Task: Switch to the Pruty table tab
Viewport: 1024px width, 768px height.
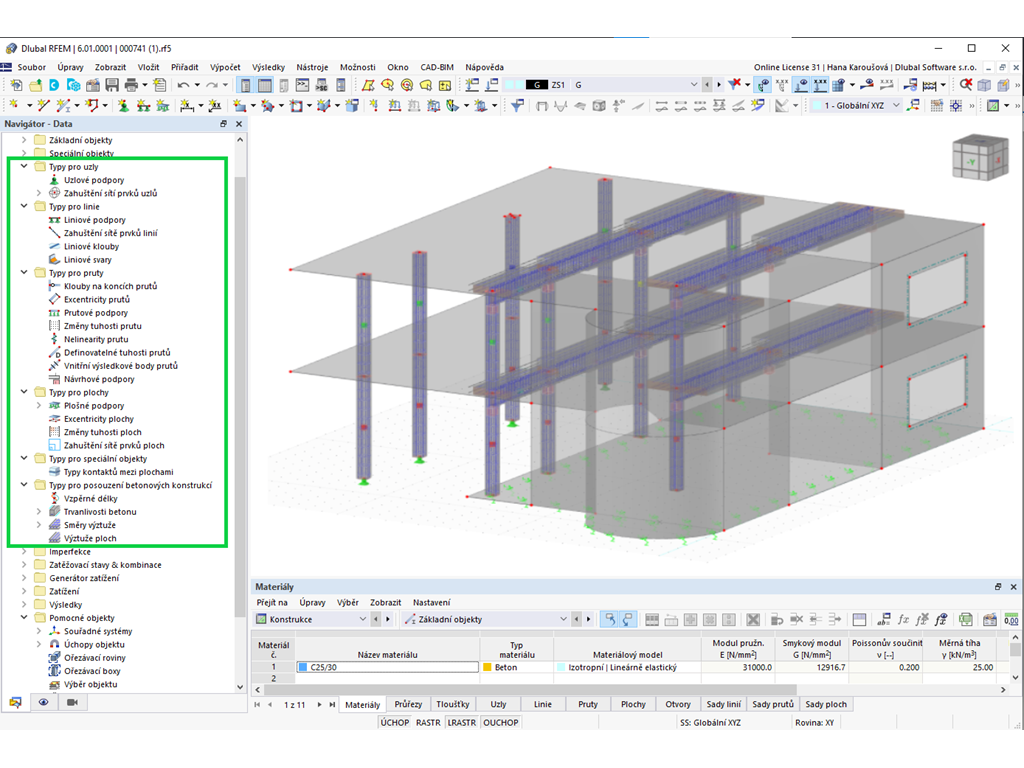Action: pyautogui.click(x=588, y=704)
